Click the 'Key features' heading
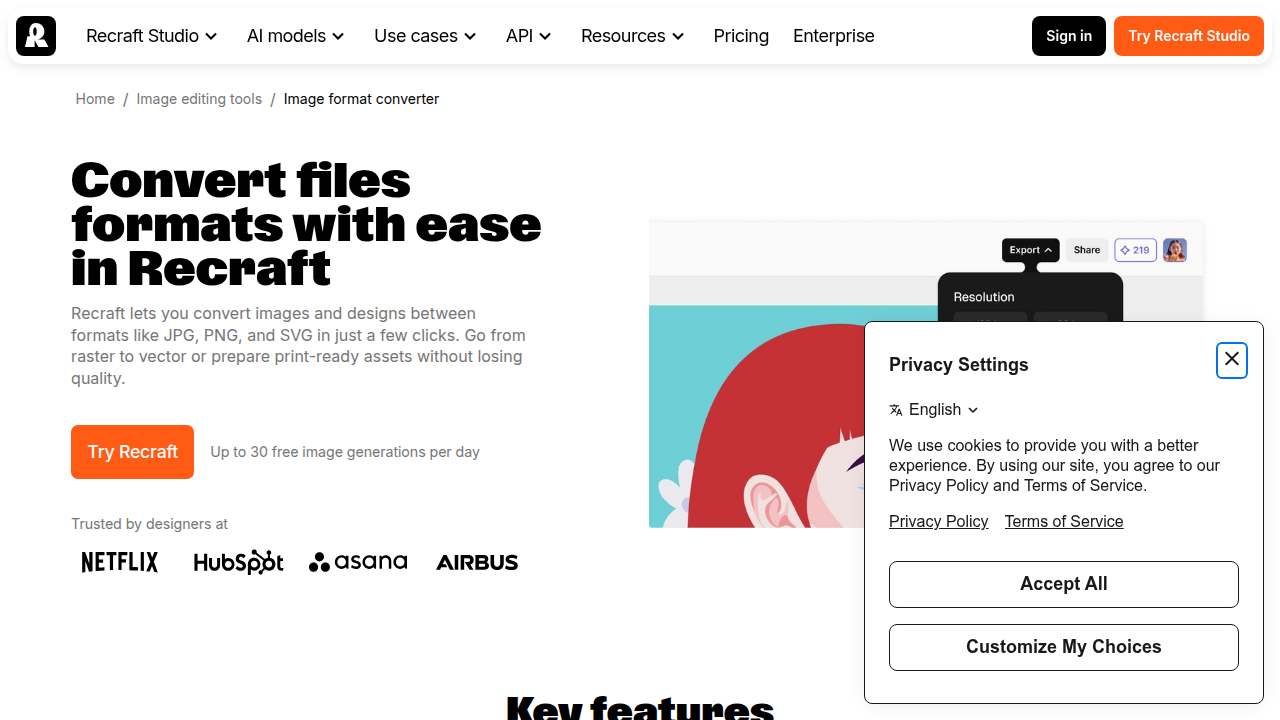 (640, 708)
